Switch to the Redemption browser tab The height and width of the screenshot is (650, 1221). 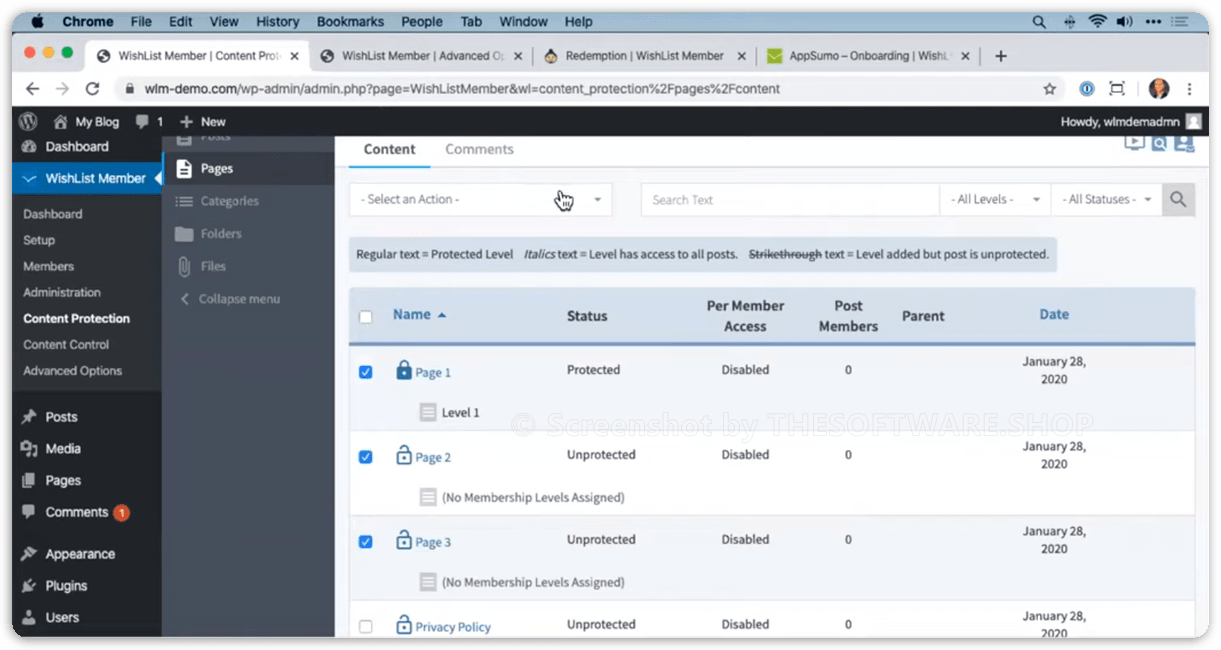tap(644, 56)
